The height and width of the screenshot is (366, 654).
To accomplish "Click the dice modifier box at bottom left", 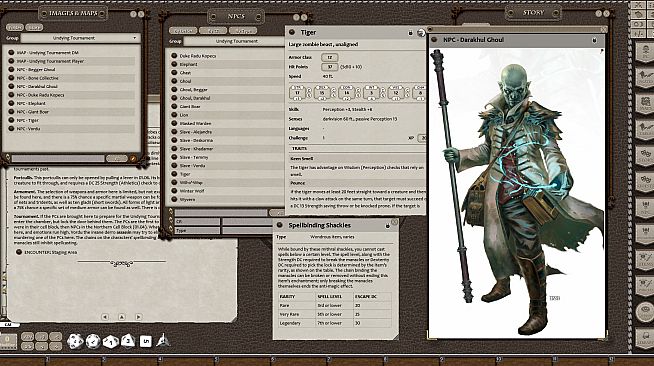I will [x=8, y=341].
